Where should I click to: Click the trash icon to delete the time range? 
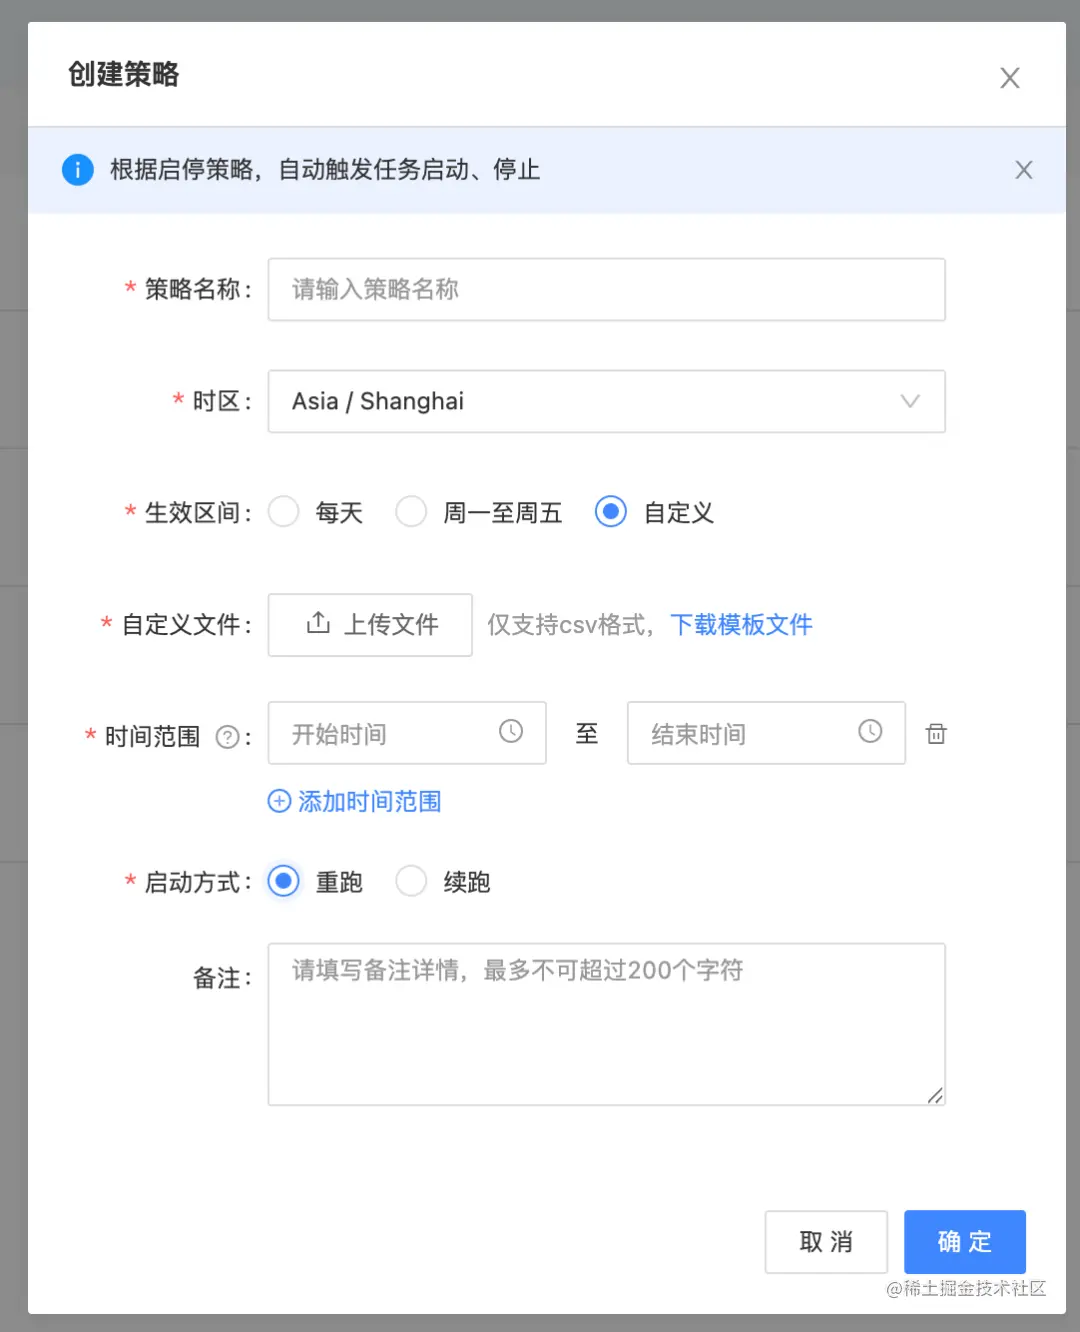(x=936, y=733)
